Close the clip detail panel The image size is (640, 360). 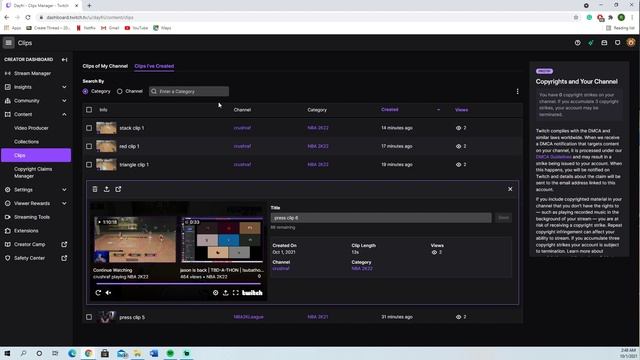click(x=510, y=189)
